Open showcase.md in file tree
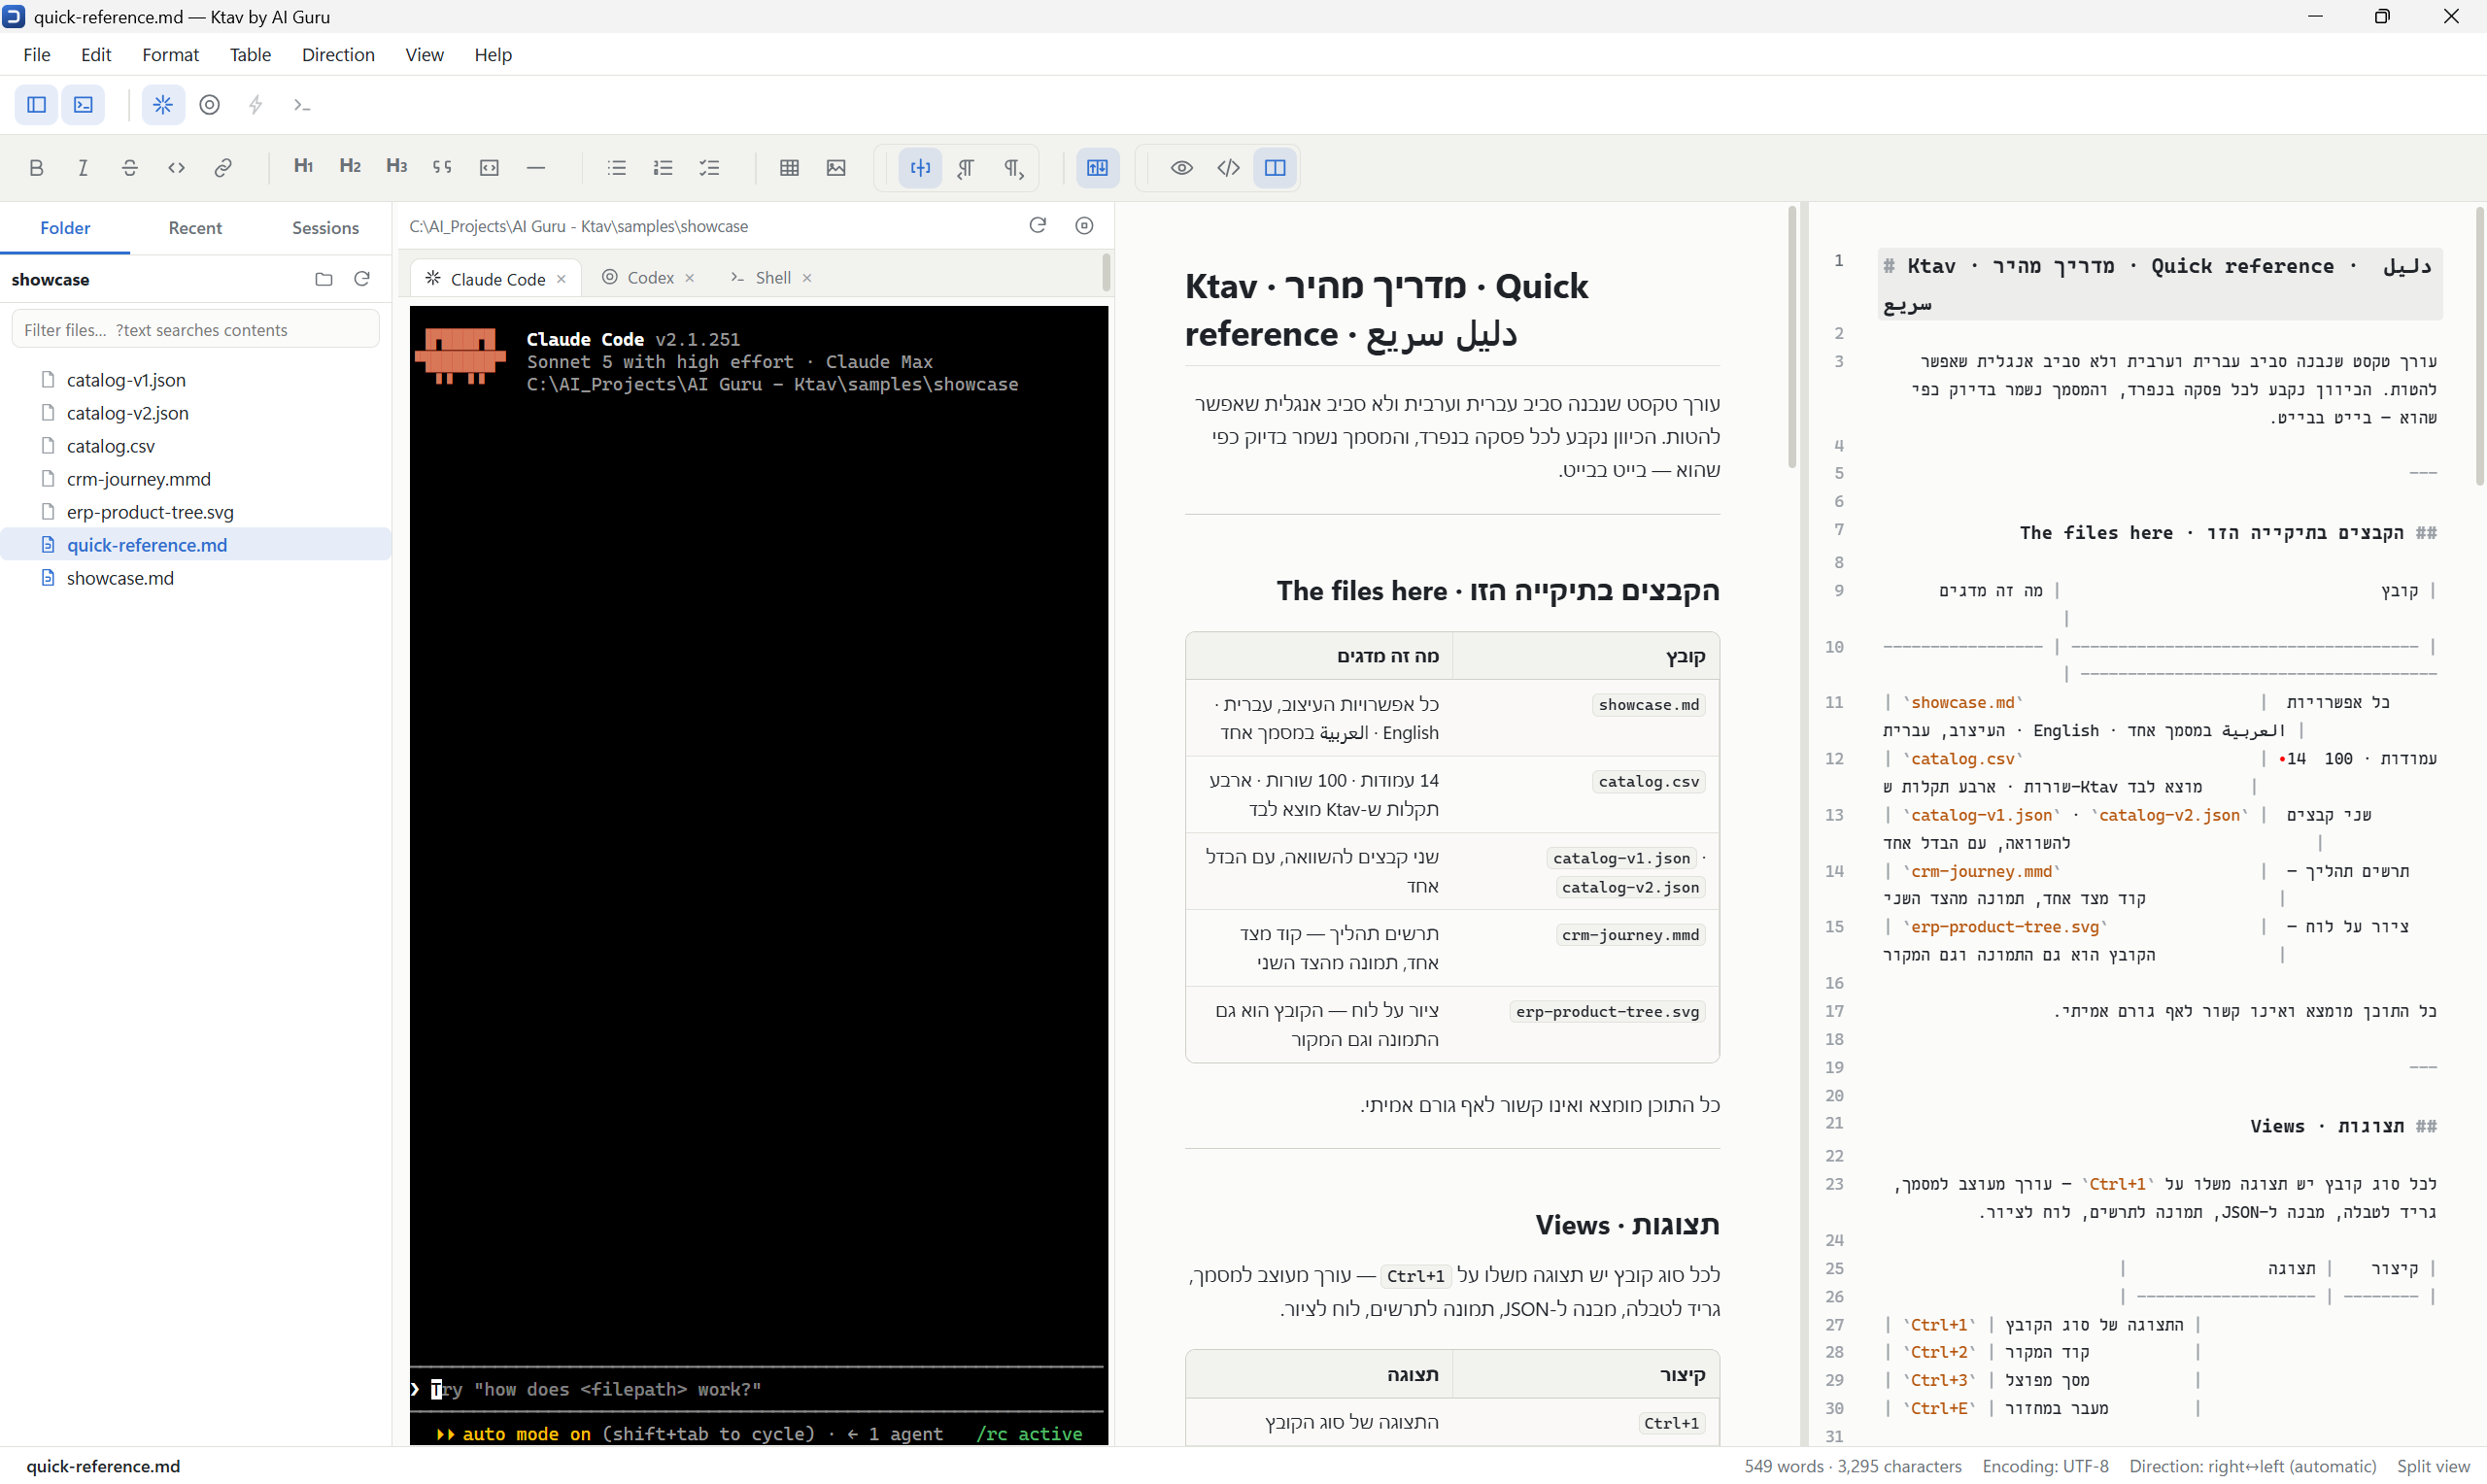 (195, 578)
